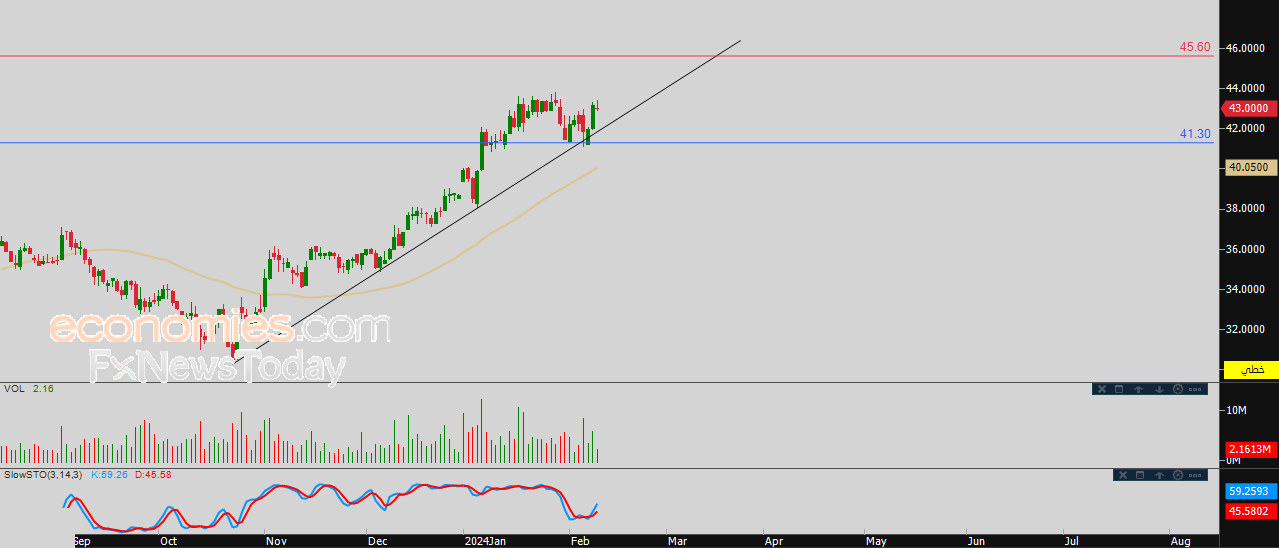Click the Jun label on time axis
The image size is (1279, 548).
(977, 541)
